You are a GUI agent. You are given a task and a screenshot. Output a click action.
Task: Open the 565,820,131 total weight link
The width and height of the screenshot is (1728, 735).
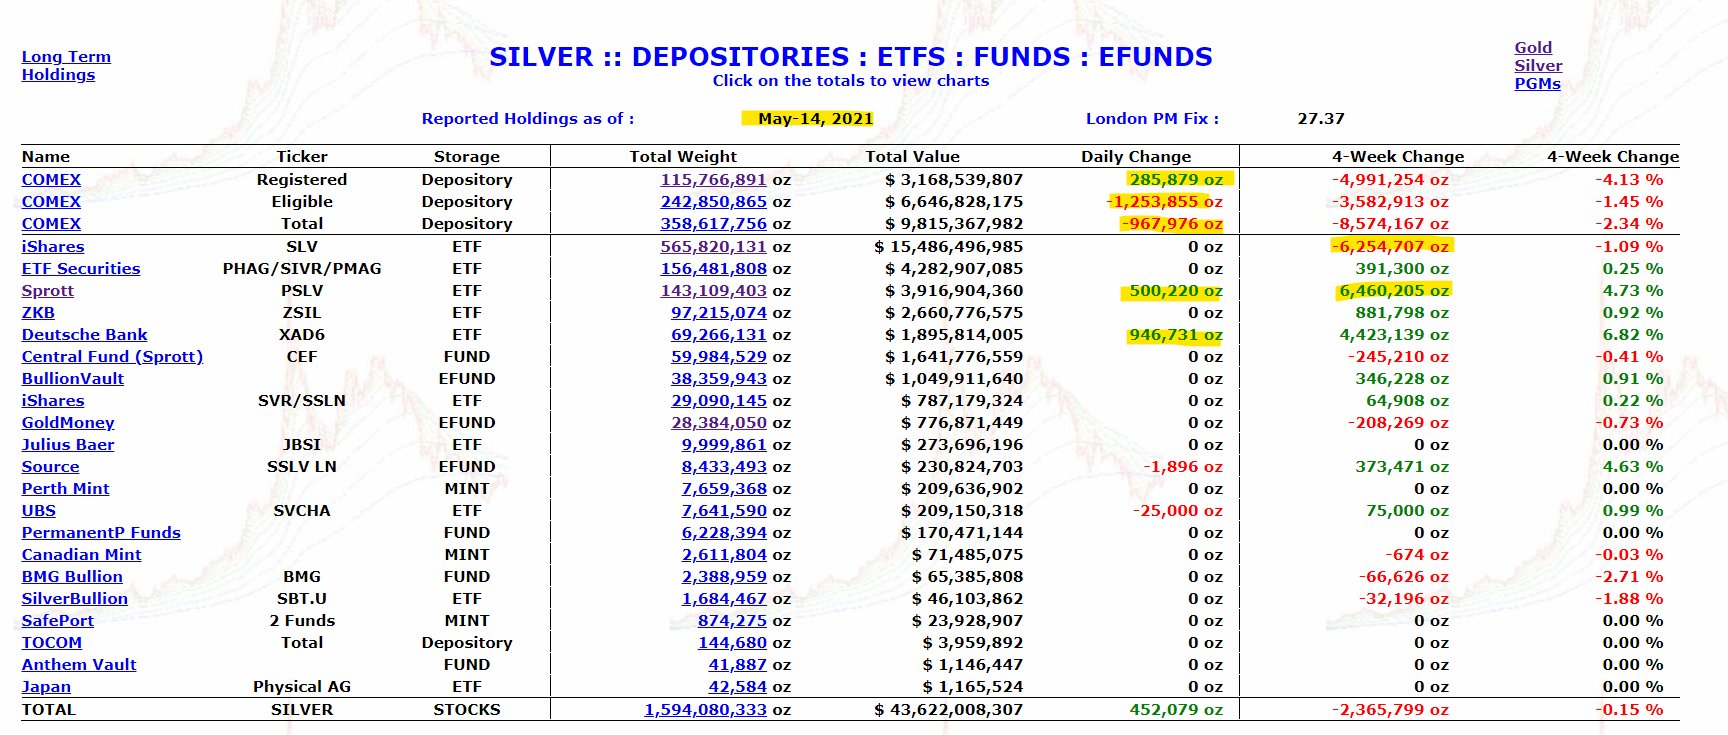pyautogui.click(x=713, y=246)
